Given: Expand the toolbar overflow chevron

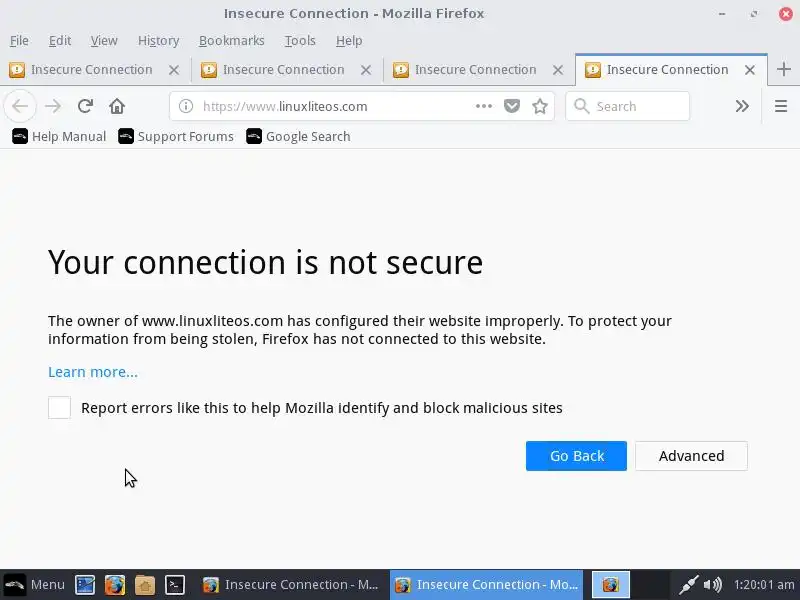Looking at the screenshot, I should click(x=742, y=106).
